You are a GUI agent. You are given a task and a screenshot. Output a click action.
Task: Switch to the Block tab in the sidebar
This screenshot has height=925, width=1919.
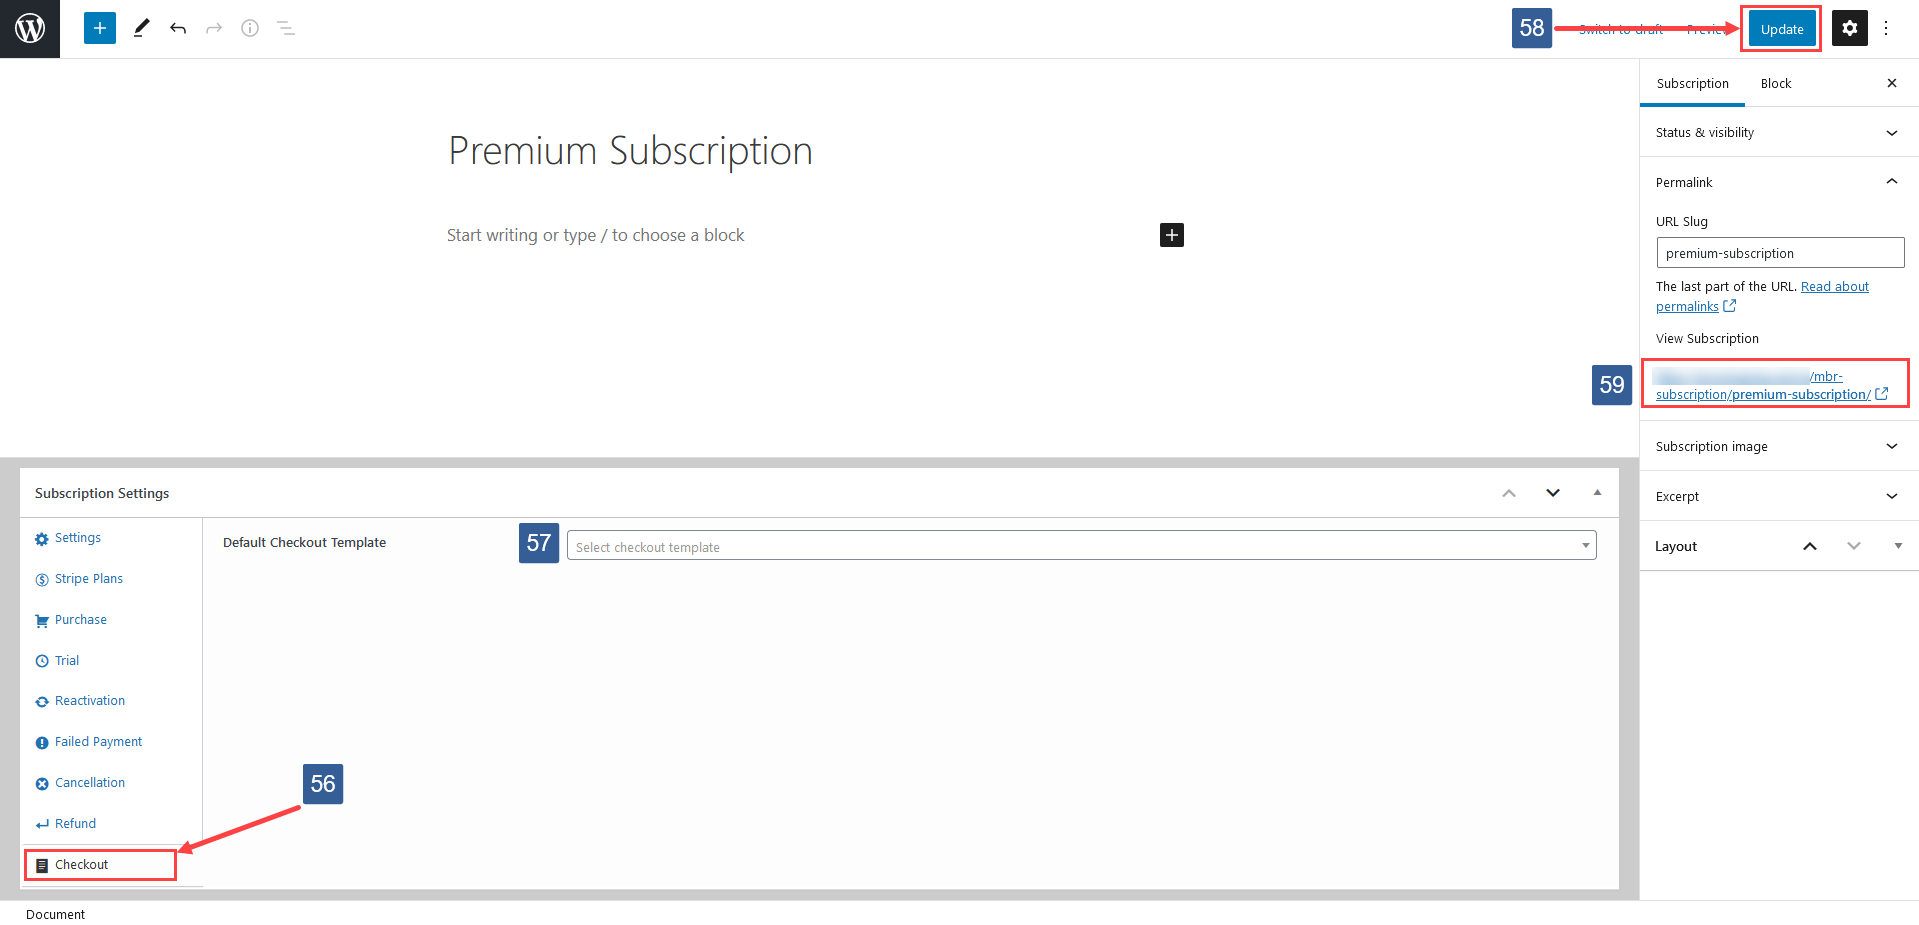coord(1775,83)
